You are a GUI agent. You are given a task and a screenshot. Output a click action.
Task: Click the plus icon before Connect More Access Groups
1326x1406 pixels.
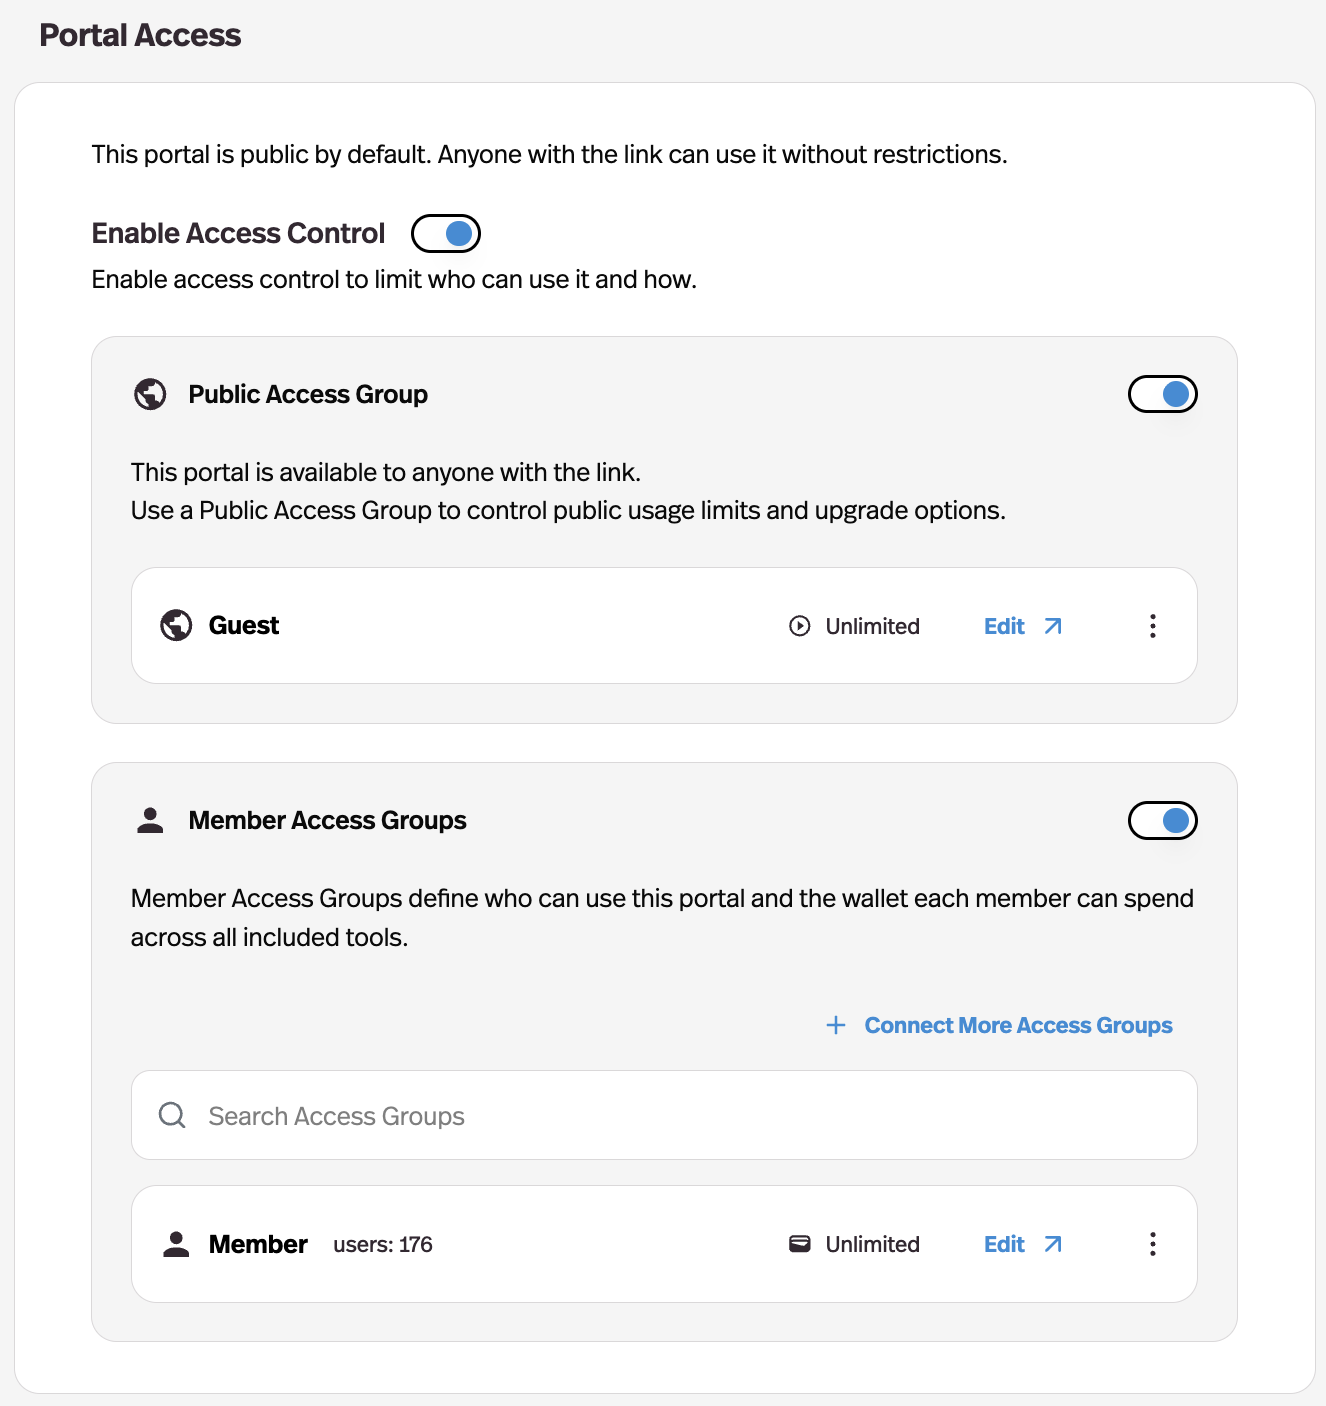[x=836, y=1025]
